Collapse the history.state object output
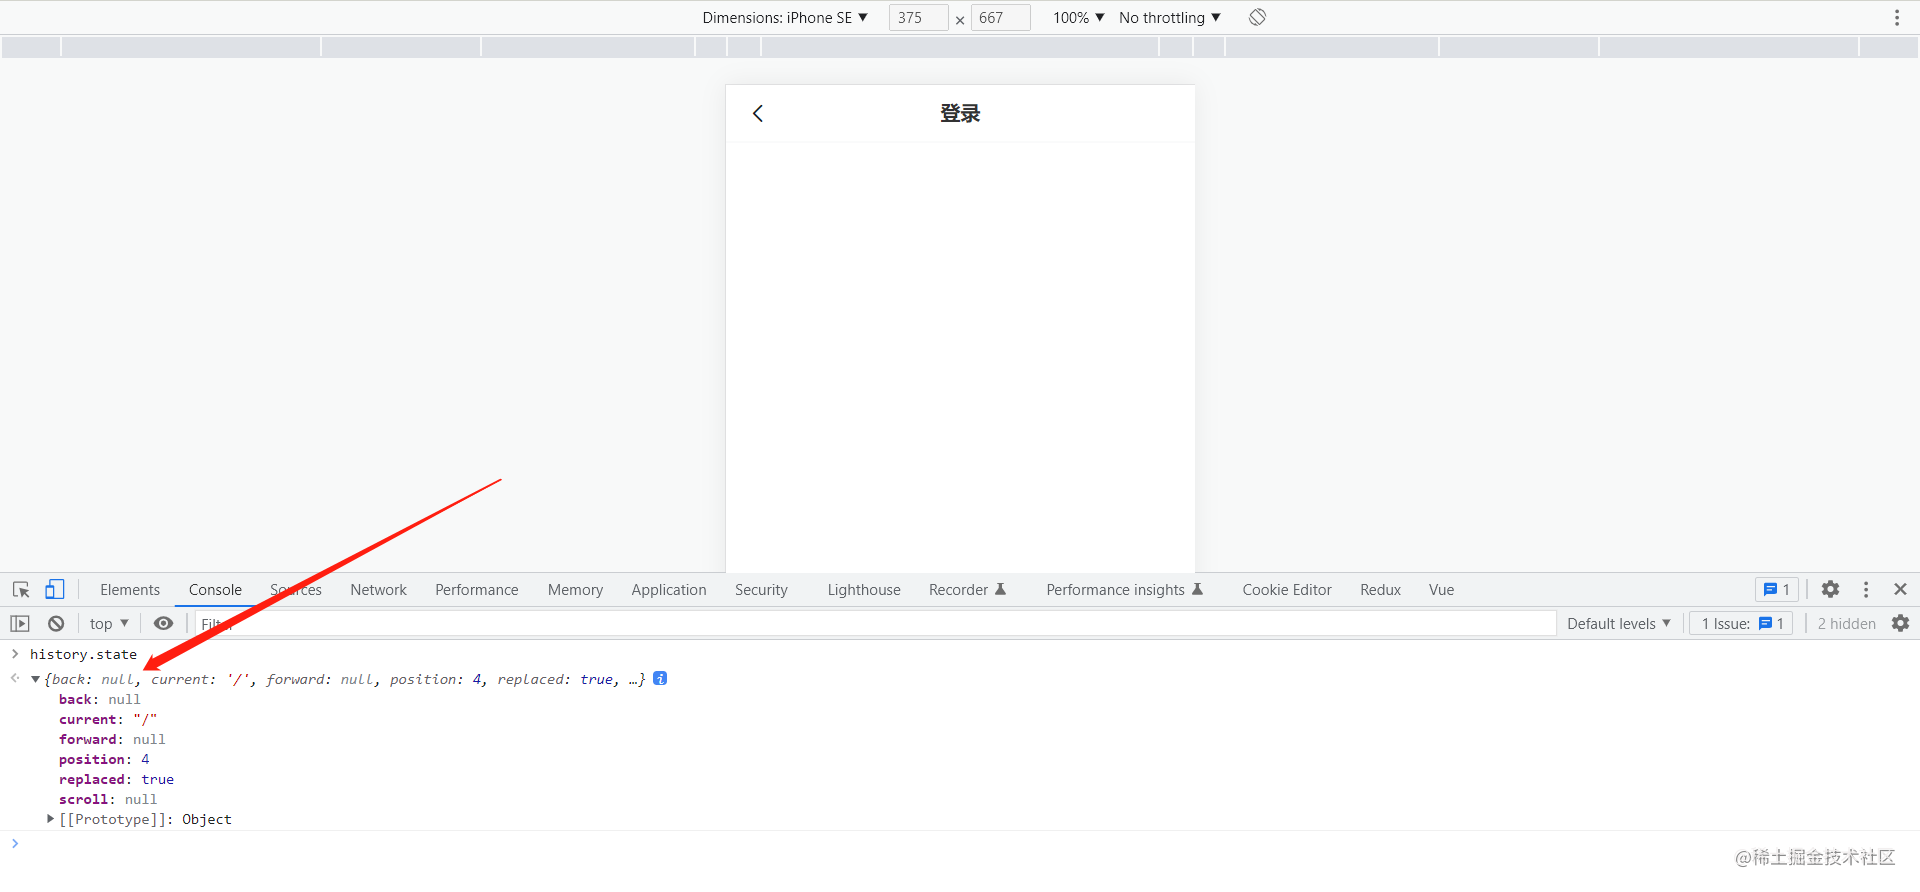Viewport: 1920px width, 892px height. pos(35,679)
